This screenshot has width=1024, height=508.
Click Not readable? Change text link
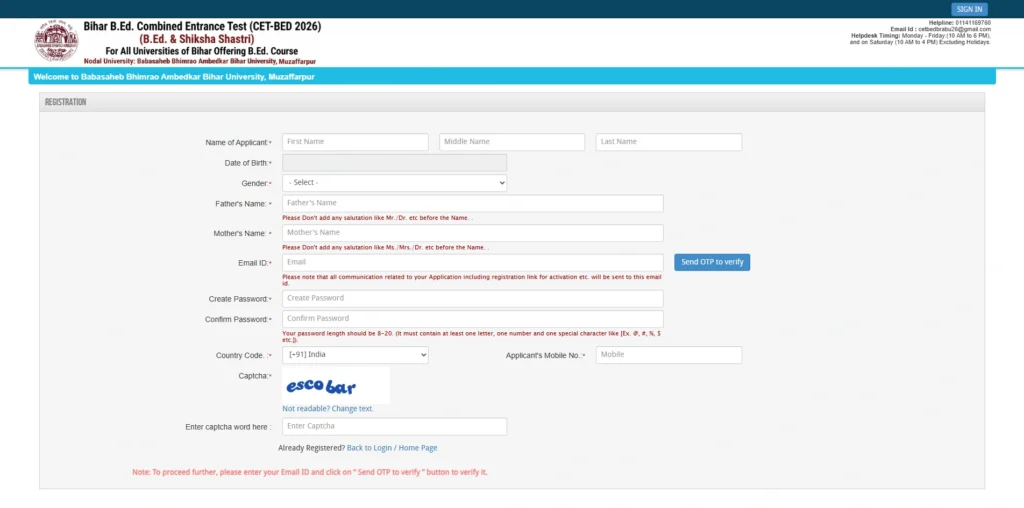pos(328,409)
